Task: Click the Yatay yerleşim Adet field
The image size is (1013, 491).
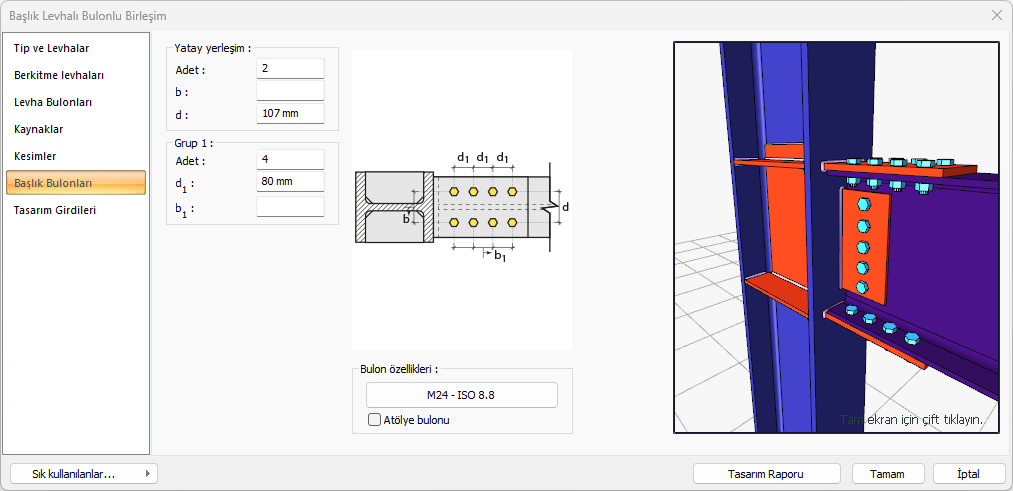Action: [290, 68]
